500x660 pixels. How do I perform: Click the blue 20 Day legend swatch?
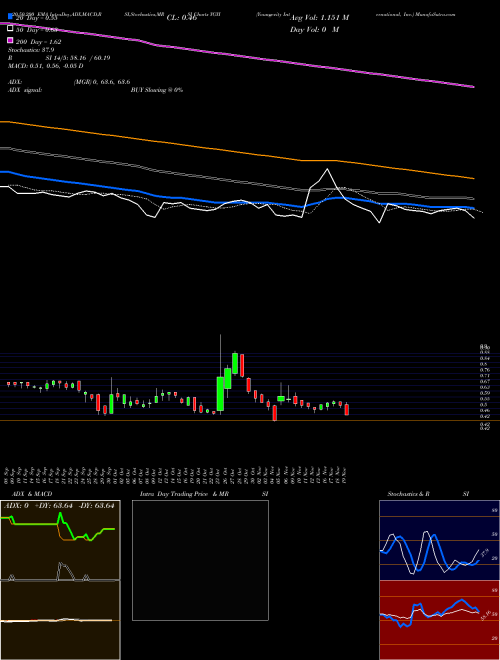tap(10, 16)
